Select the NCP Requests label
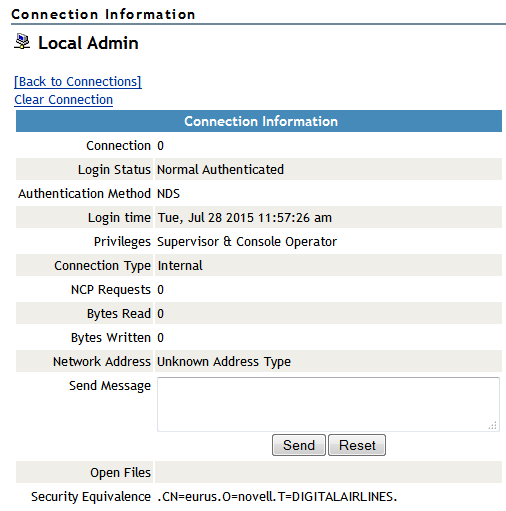This screenshot has width=506, height=511. tap(111, 290)
